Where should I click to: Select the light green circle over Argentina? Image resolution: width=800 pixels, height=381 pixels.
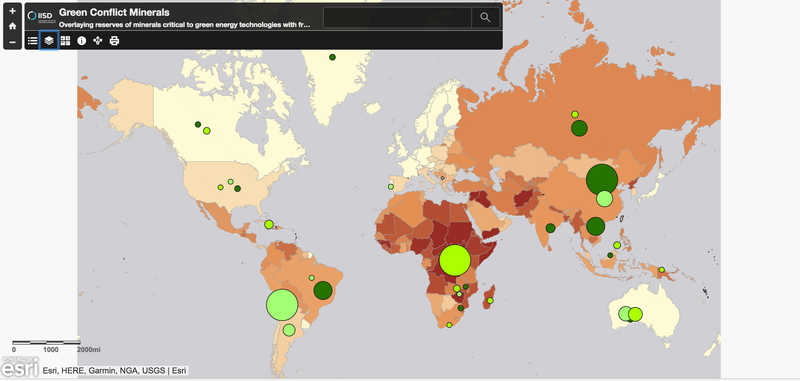pyautogui.click(x=289, y=330)
